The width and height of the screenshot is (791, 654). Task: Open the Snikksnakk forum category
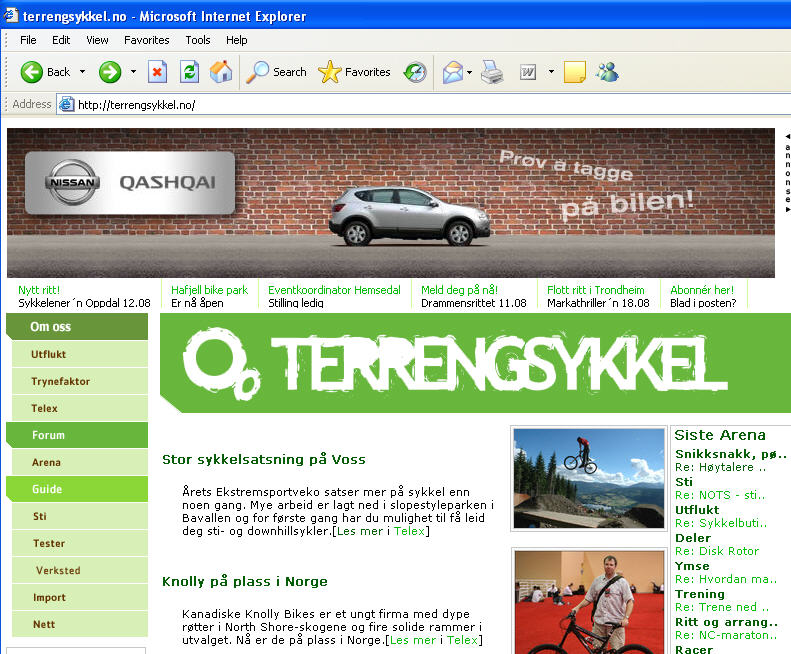point(731,454)
